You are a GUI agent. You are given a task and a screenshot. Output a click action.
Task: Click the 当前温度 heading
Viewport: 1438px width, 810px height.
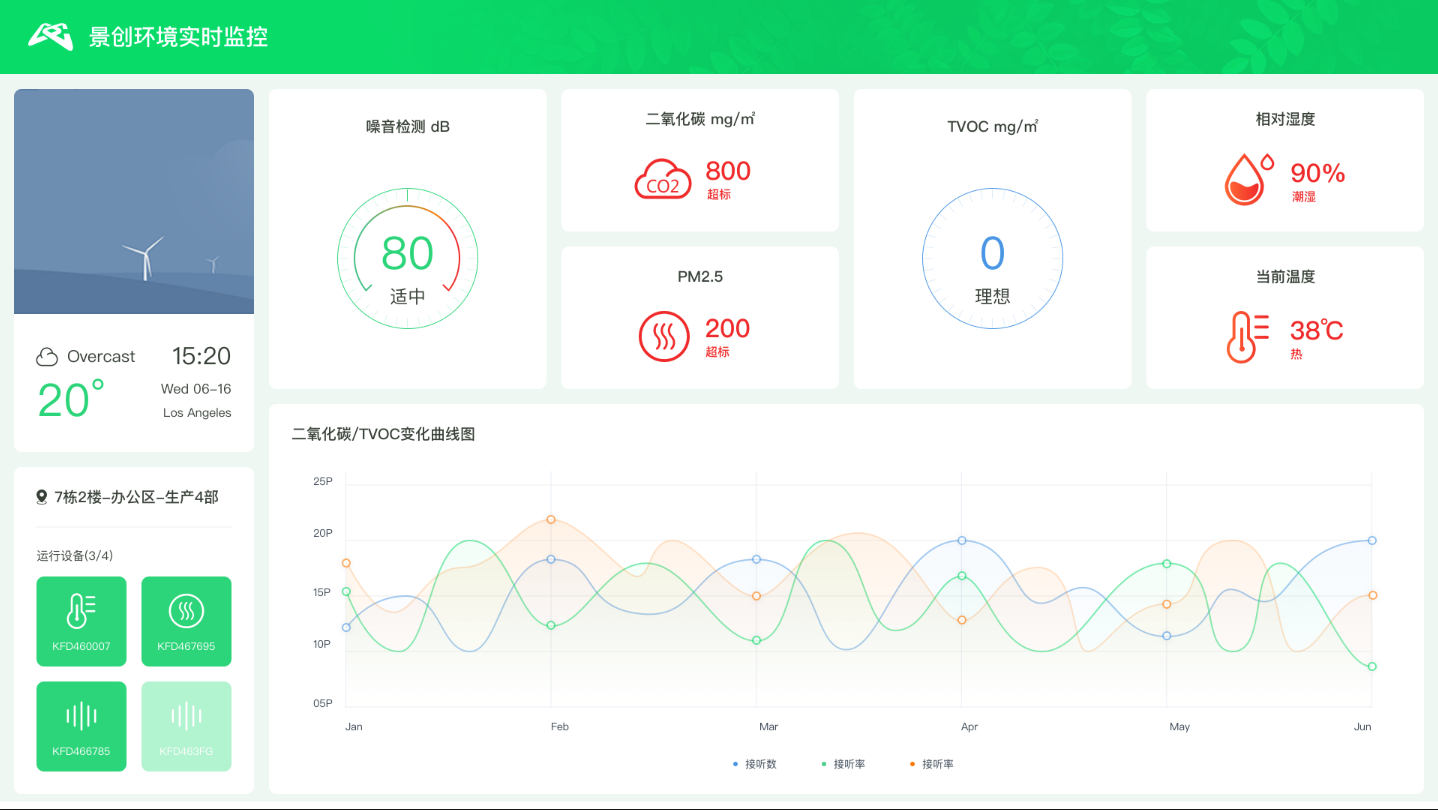point(1285,277)
